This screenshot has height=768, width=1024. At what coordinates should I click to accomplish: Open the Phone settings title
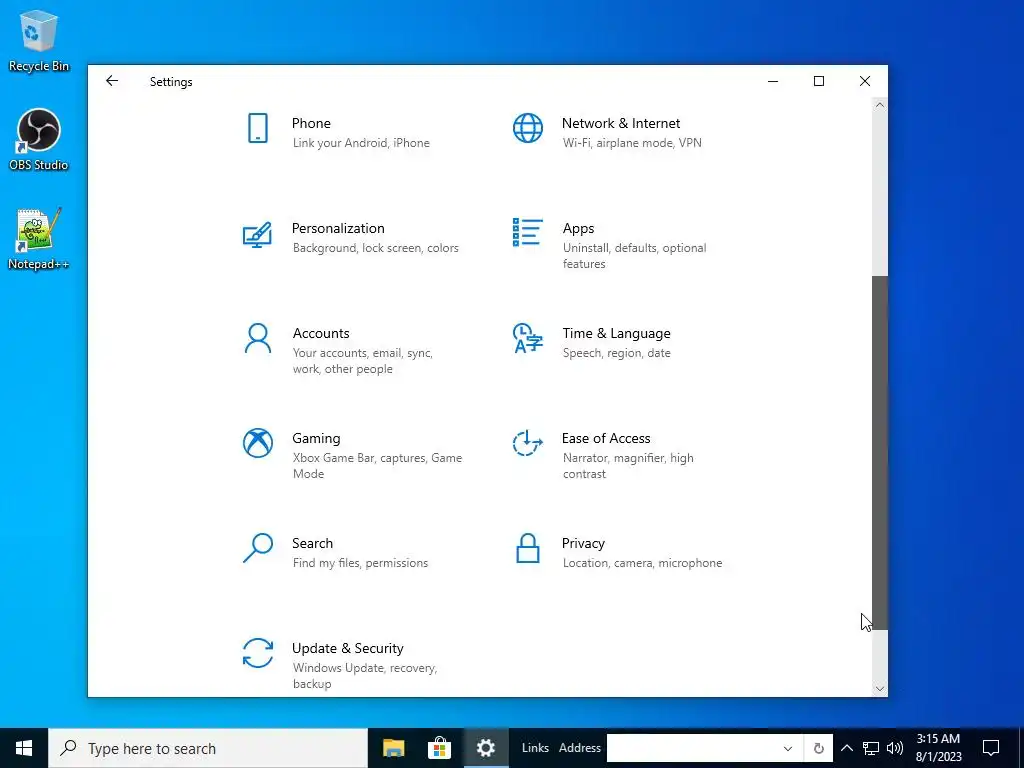(311, 123)
